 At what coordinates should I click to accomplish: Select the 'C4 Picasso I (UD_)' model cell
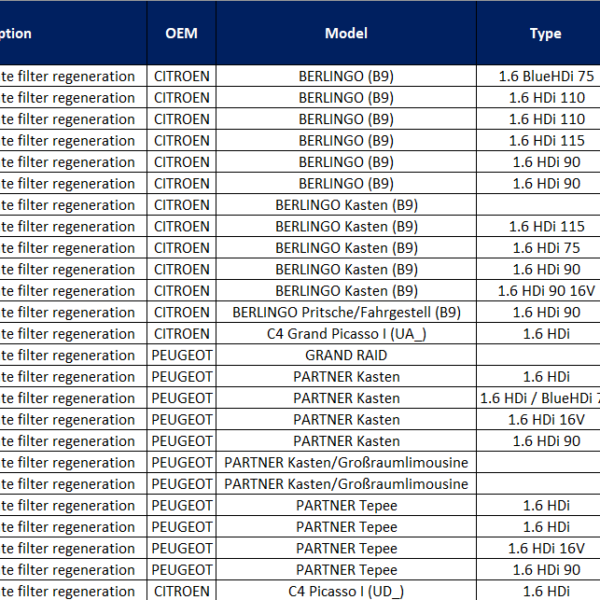tap(346, 590)
